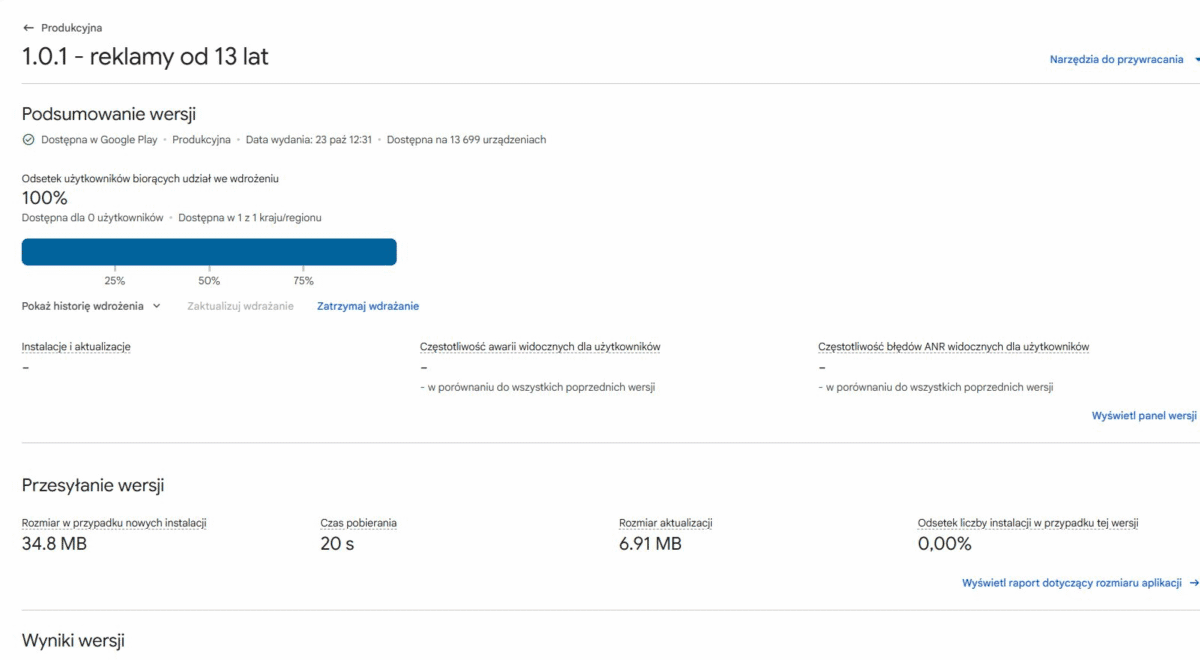
Task: Click the Wyniki wersji heading
Action: [73, 640]
